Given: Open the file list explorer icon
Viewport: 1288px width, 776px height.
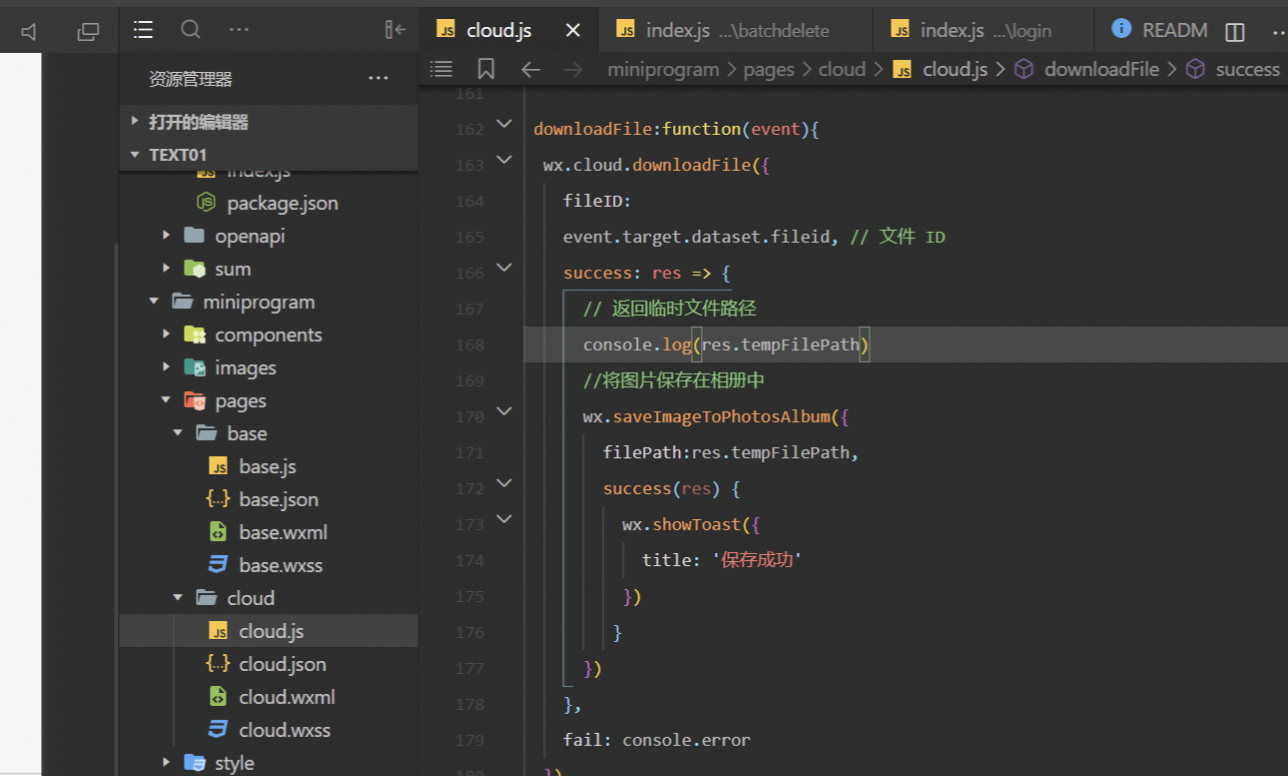Looking at the screenshot, I should tap(143, 30).
